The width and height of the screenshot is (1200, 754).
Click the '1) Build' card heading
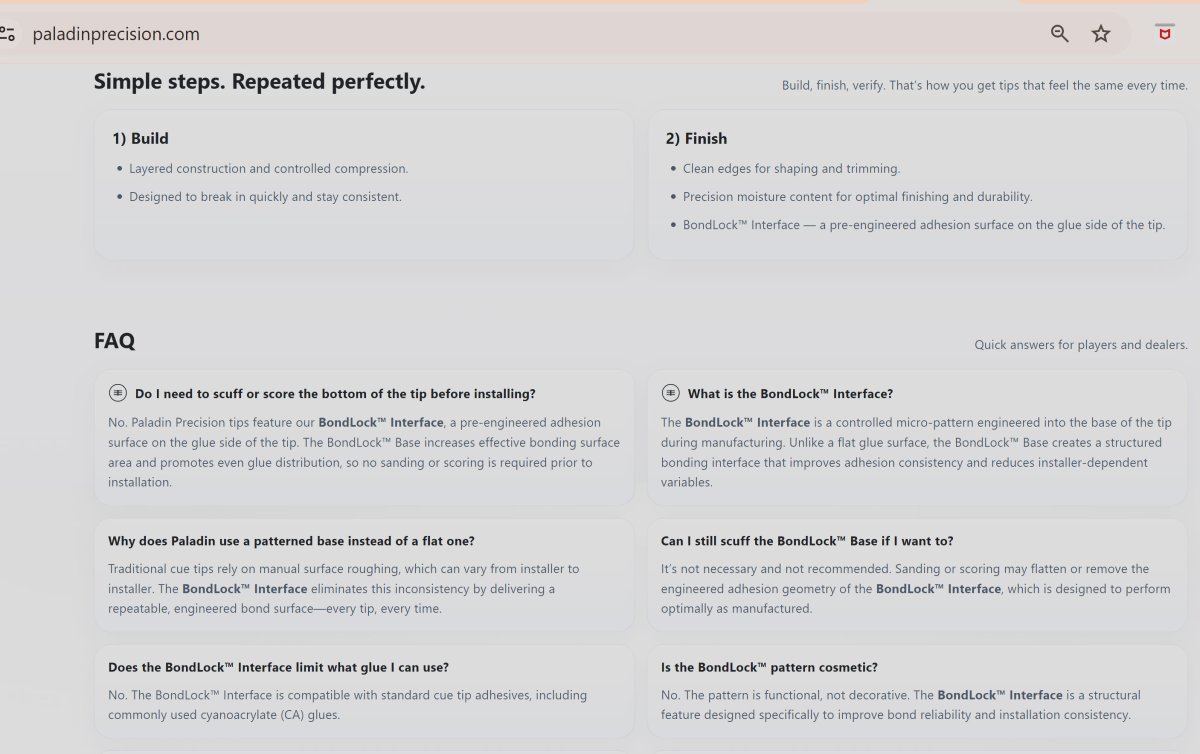click(140, 138)
